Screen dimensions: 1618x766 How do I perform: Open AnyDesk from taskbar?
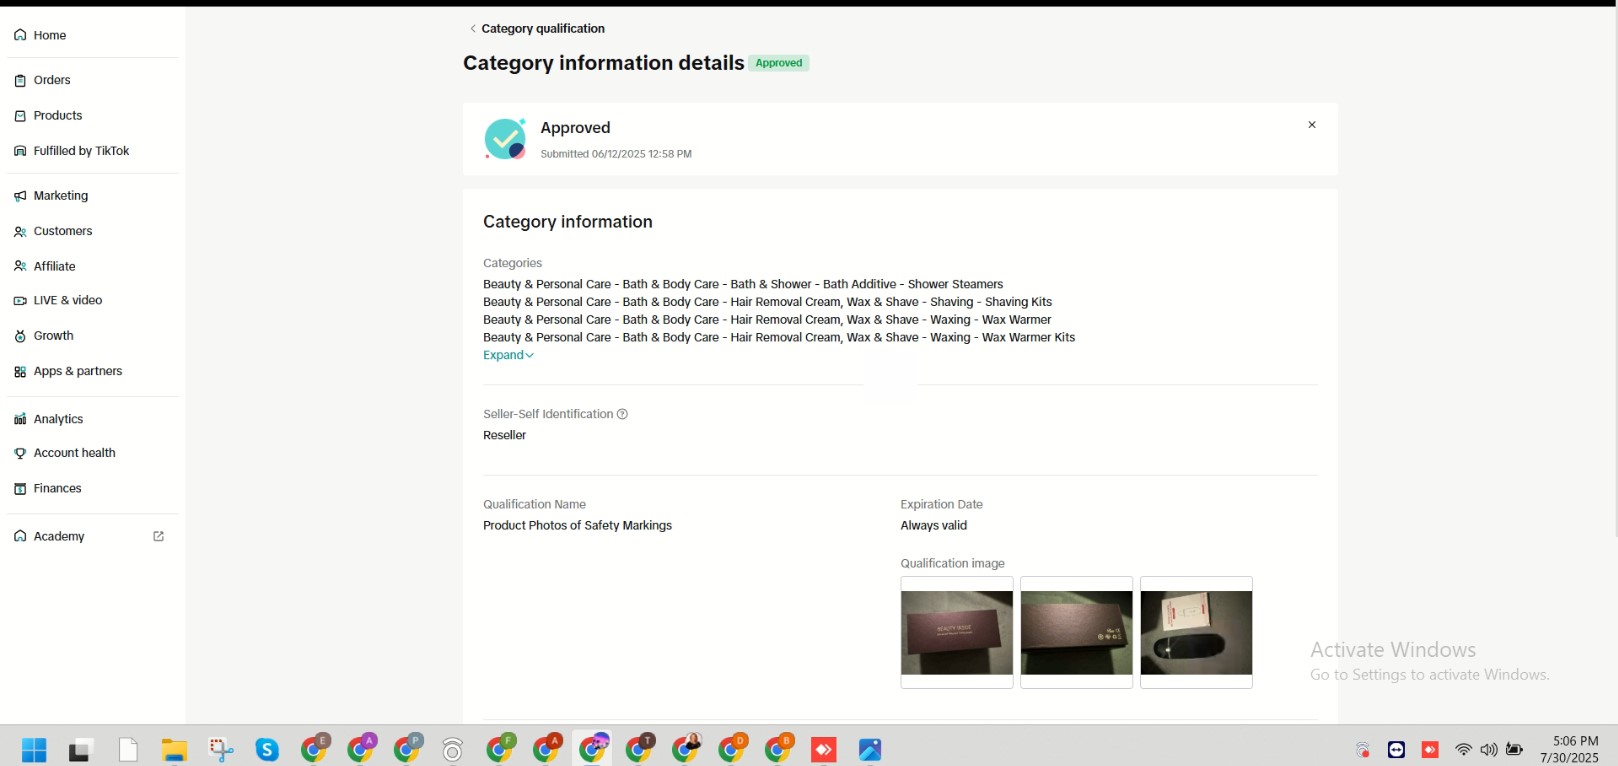pos(824,749)
